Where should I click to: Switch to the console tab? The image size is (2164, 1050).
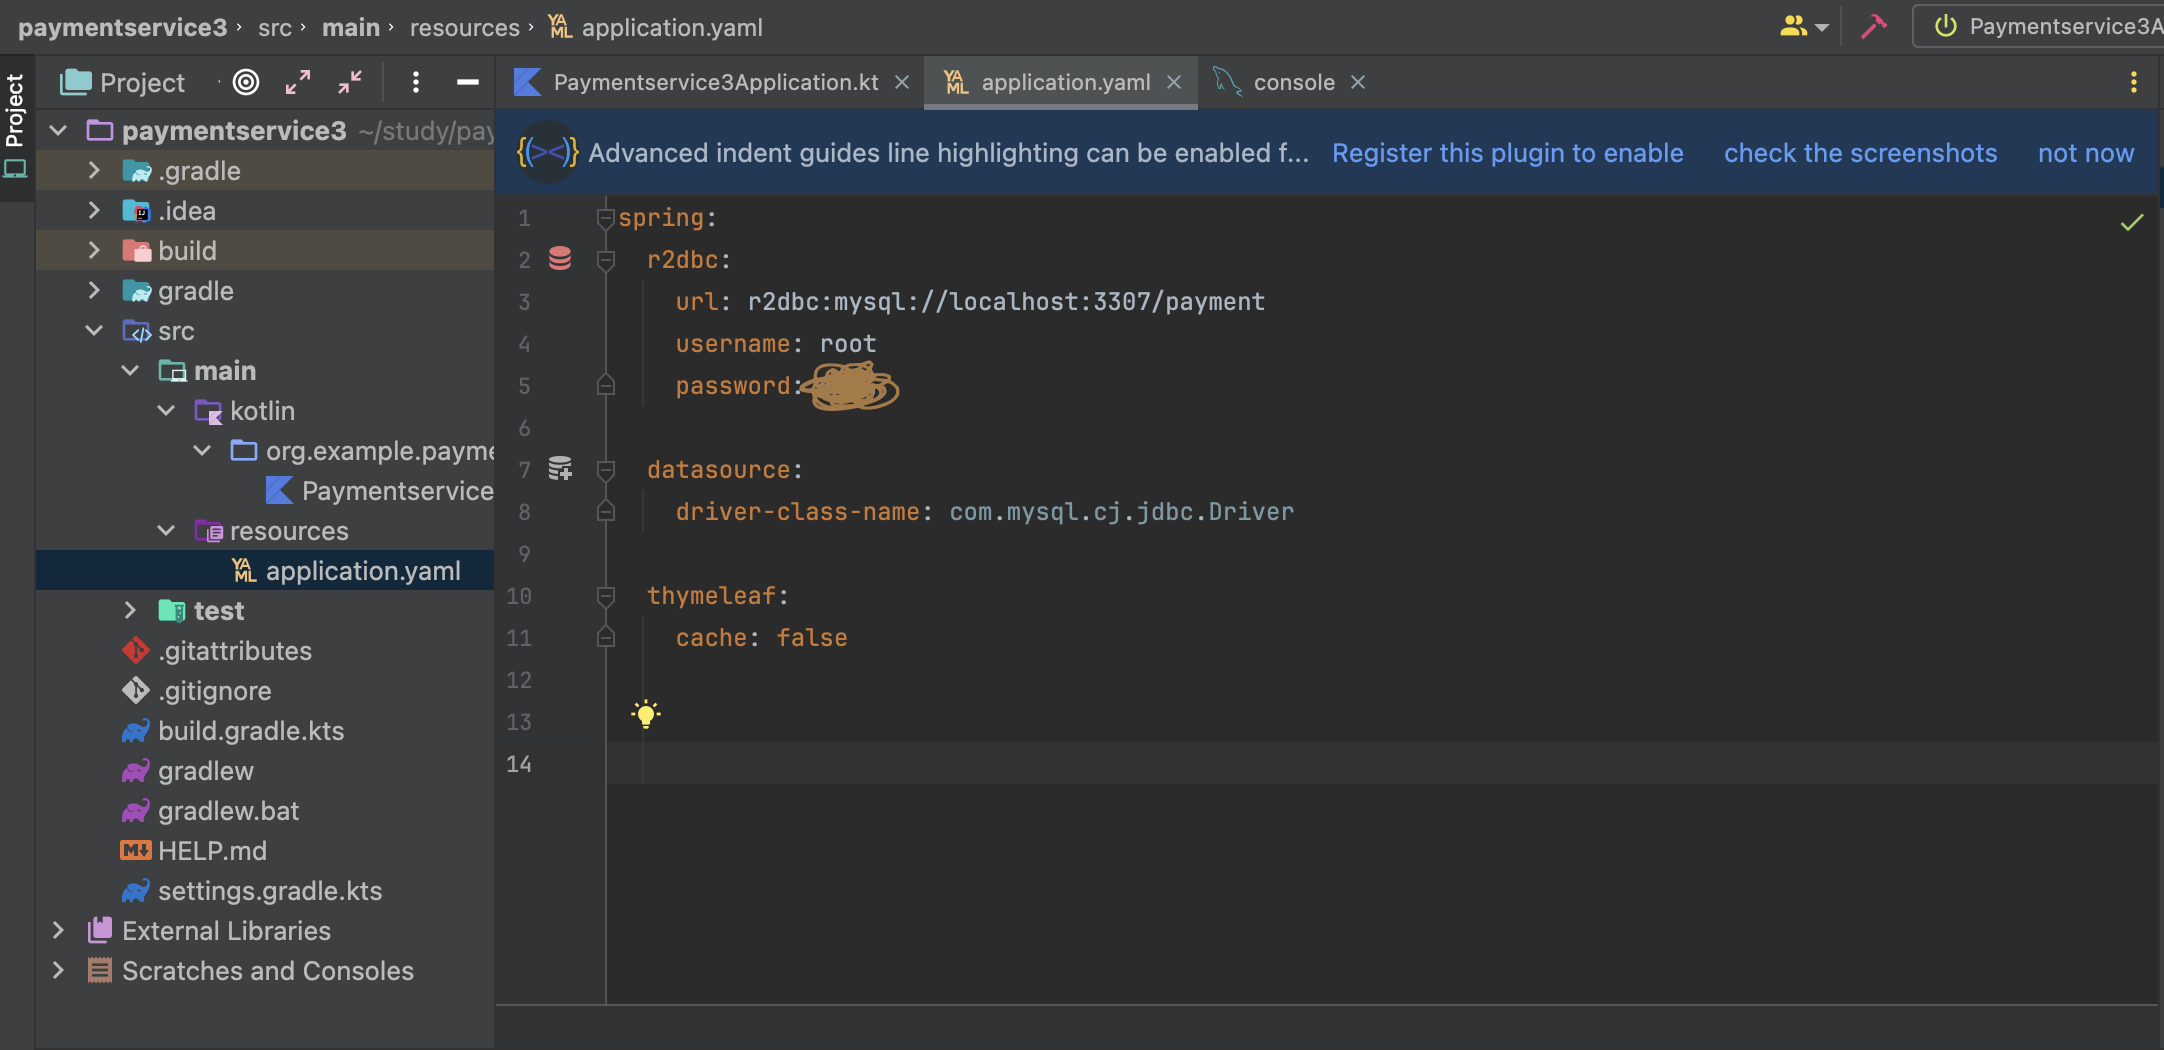coord(1293,82)
